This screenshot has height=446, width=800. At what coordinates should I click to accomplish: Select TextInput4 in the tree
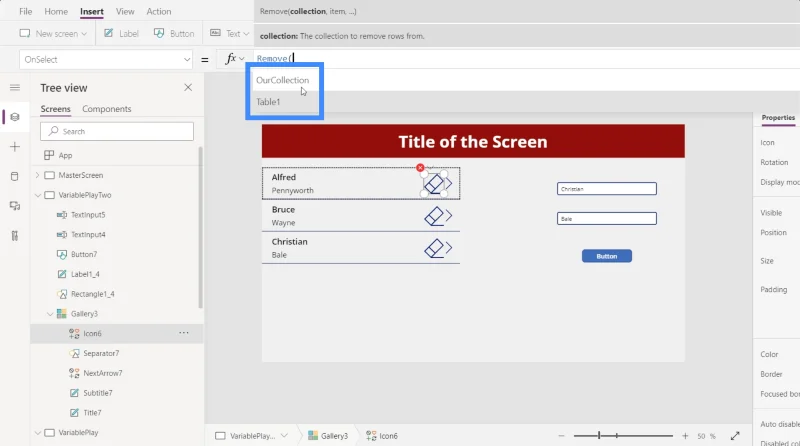(88, 235)
